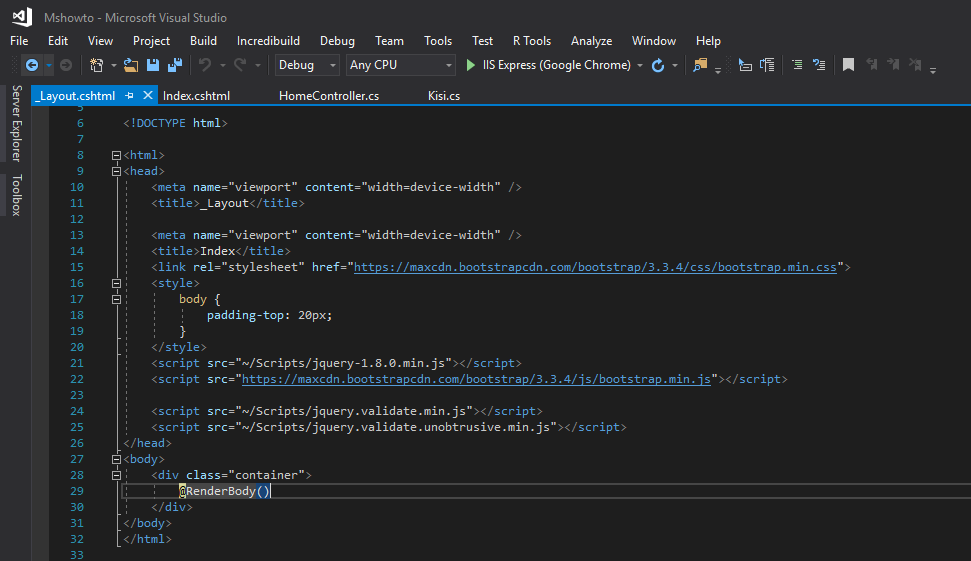971x561 pixels.
Task: Open the Tools menu
Action: [x=438, y=41]
